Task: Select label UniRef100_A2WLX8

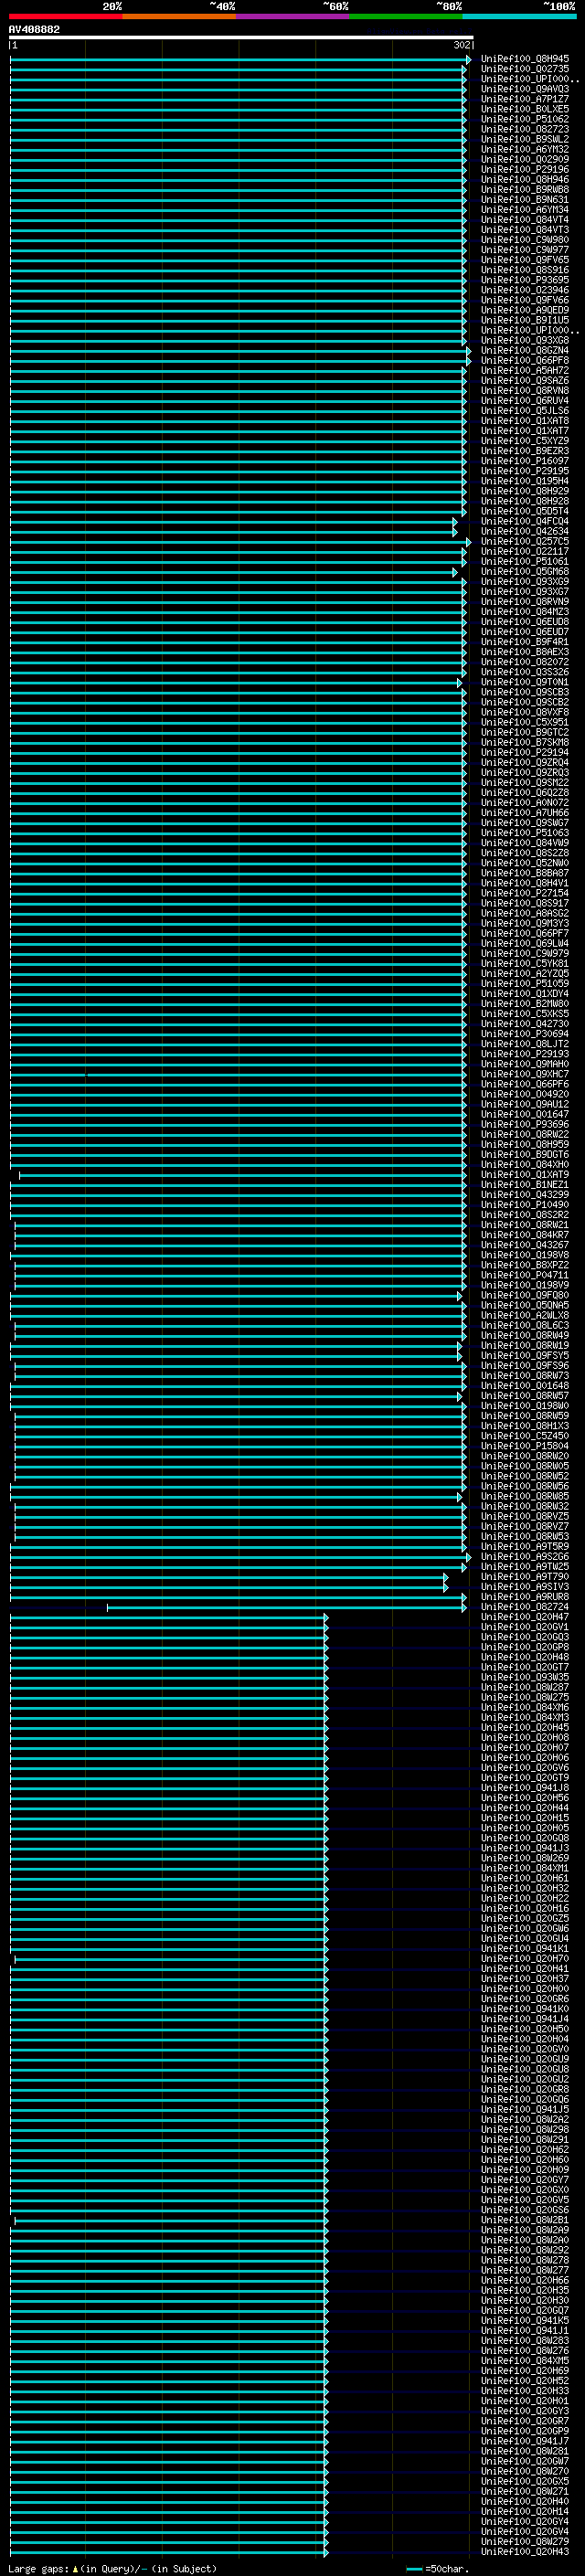Action: tap(525, 1315)
